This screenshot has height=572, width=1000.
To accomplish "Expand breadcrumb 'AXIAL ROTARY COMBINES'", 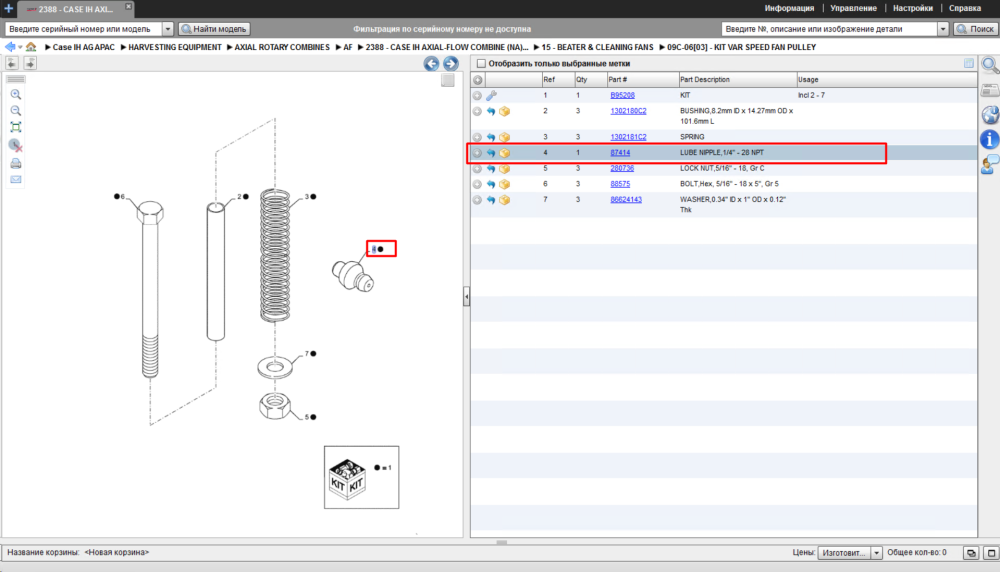I will click(230, 47).
